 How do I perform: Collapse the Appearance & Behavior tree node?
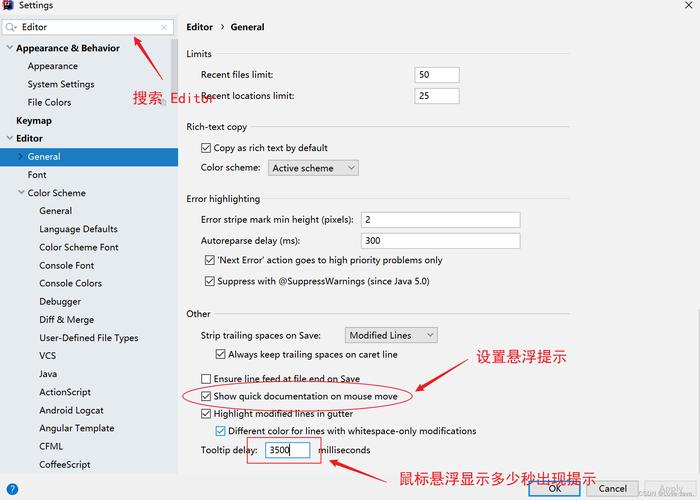click(x=9, y=47)
